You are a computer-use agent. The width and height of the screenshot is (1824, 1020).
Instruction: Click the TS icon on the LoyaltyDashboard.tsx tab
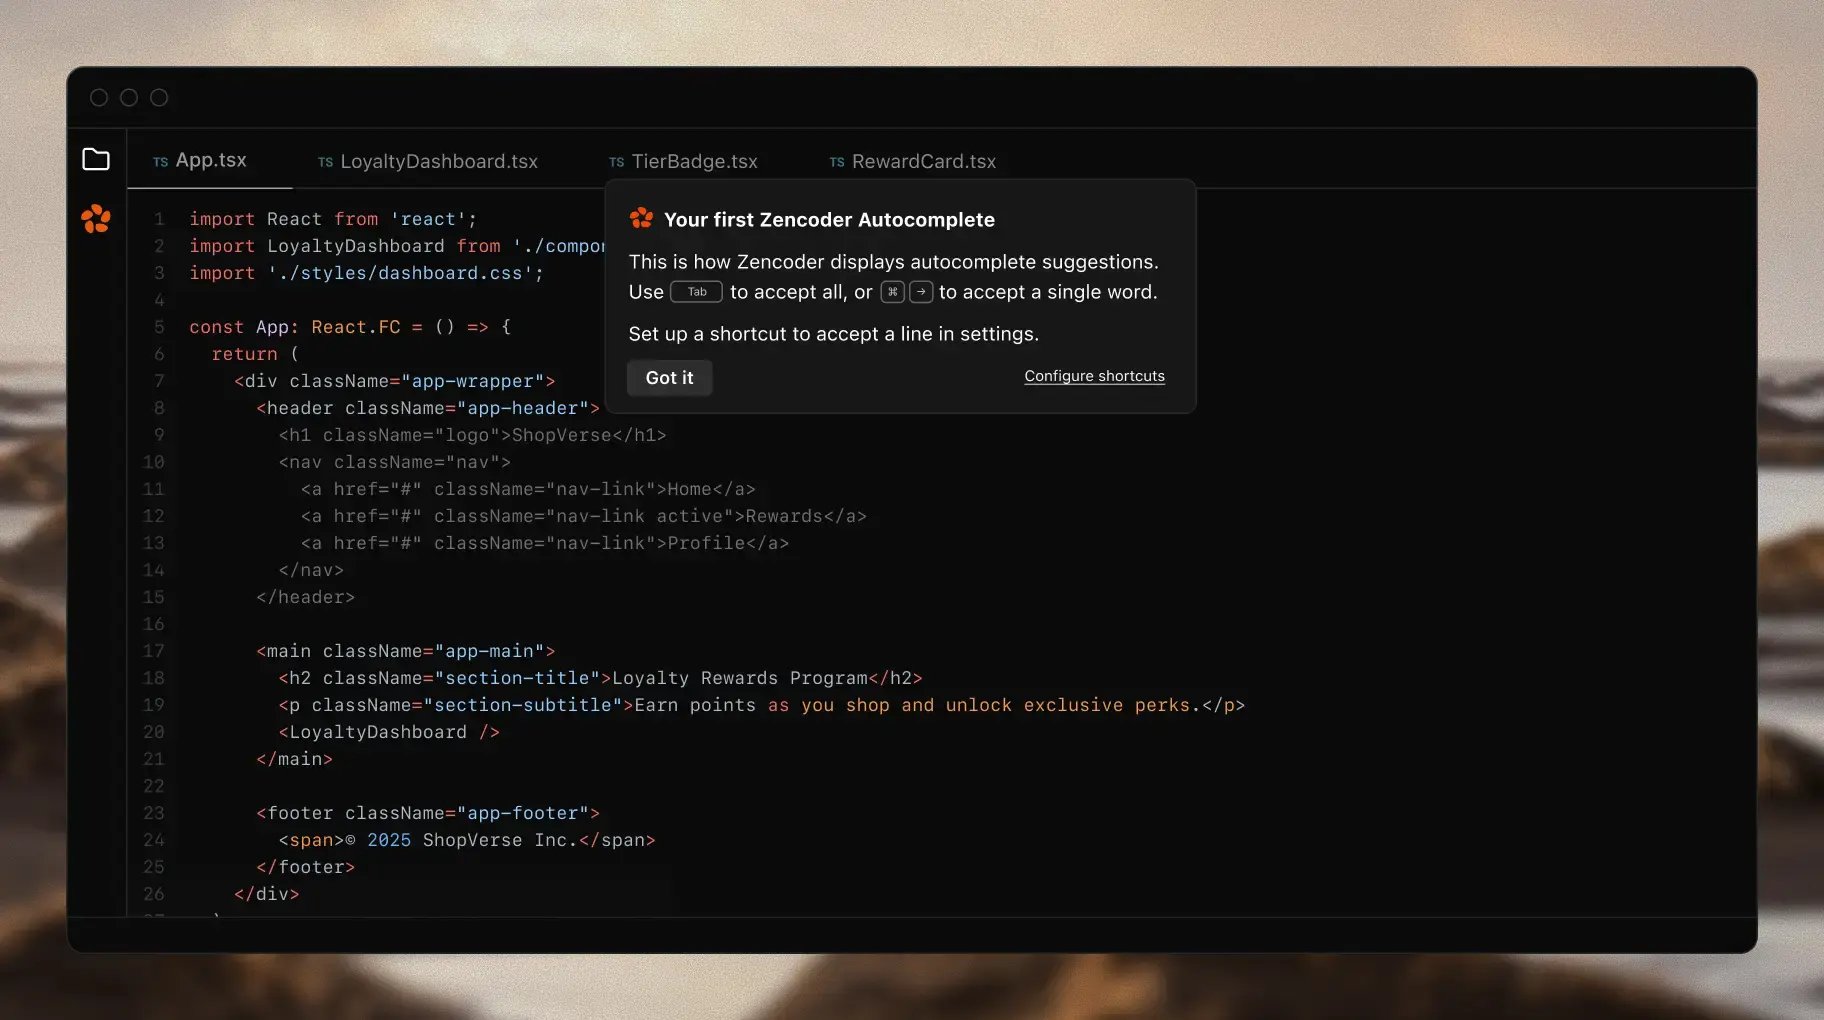(x=325, y=162)
